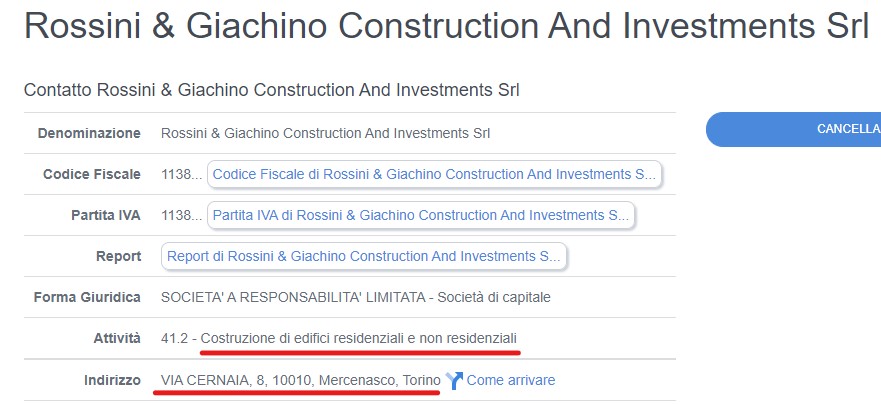Select the Partita IVA row label

pyautogui.click(x=106, y=215)
